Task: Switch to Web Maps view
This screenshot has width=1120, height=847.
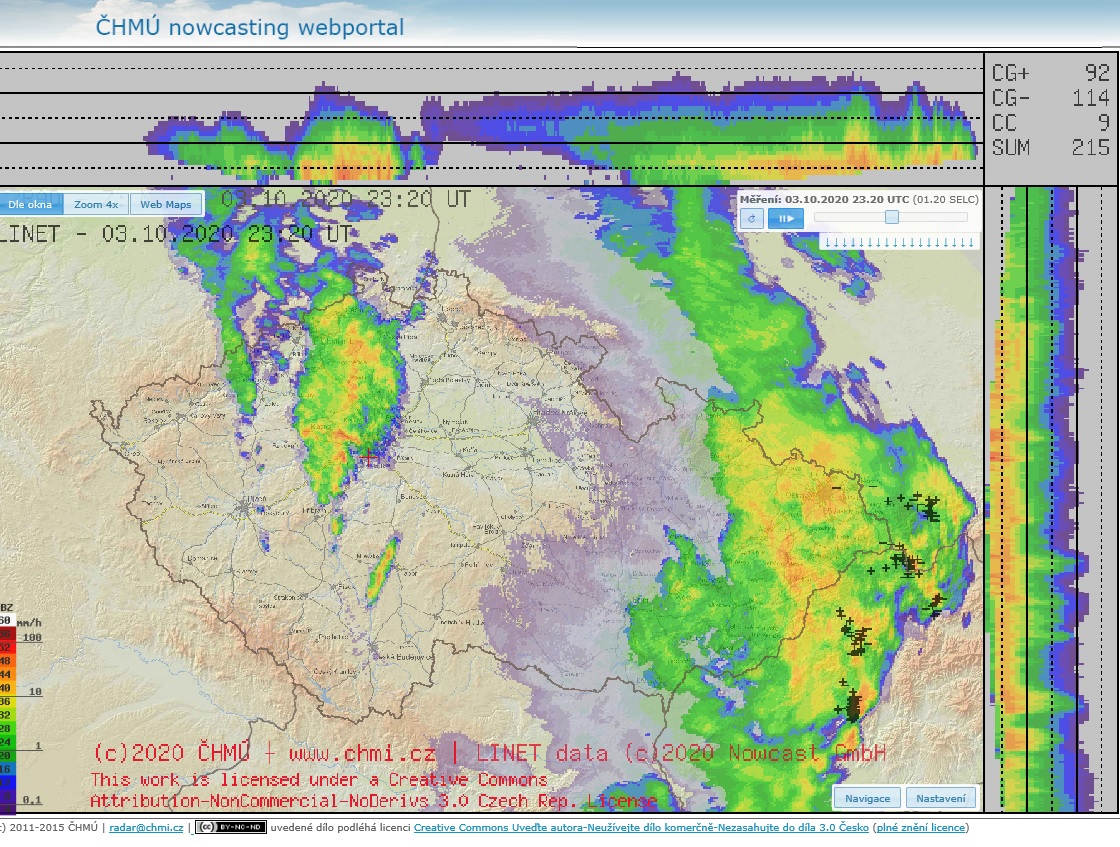Action: [x=165, y=205]
